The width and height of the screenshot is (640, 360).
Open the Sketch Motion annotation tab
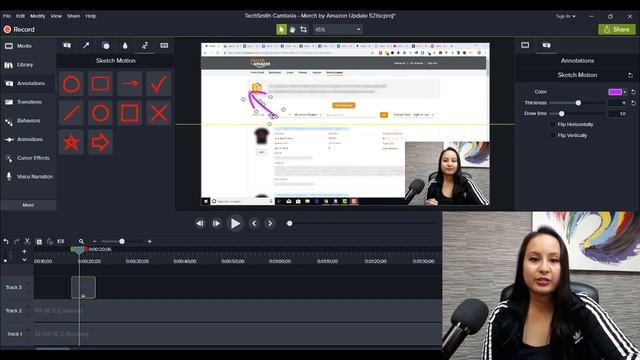pos(145,46)
